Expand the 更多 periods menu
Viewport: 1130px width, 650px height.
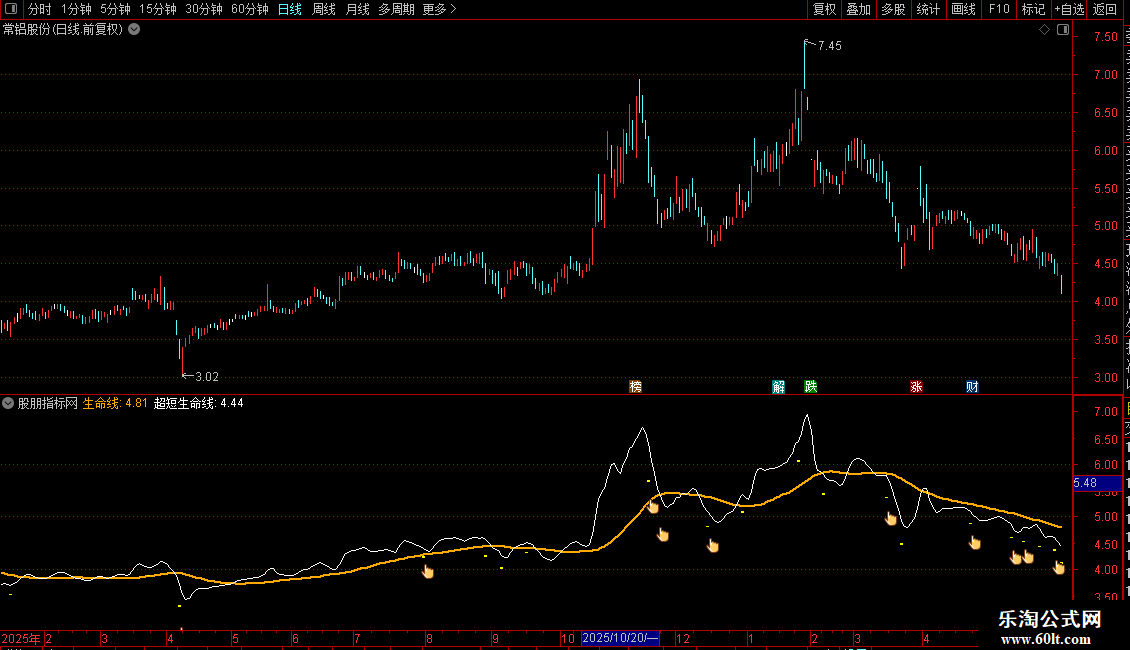click(x=440, y=9)
